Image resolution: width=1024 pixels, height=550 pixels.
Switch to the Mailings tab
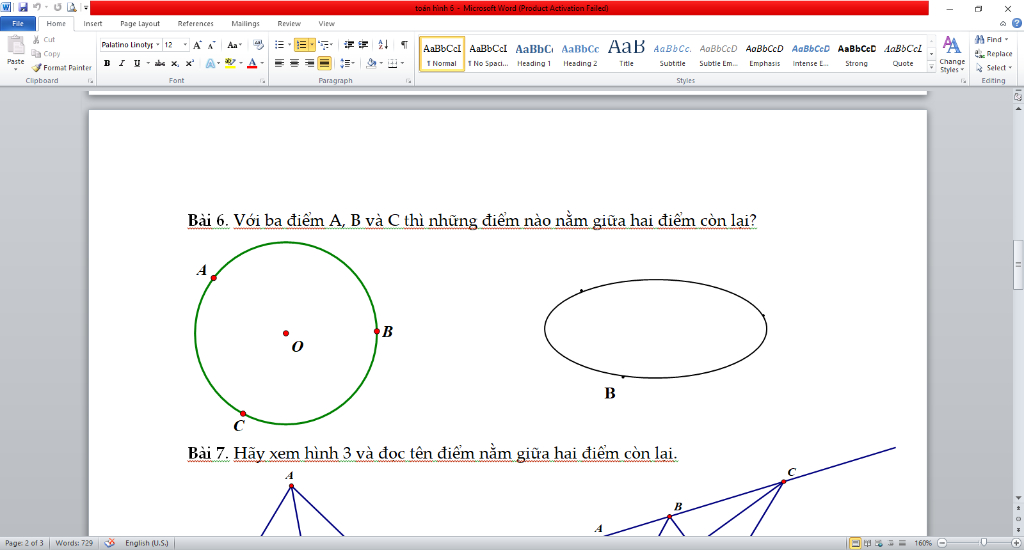coord(245,24)
